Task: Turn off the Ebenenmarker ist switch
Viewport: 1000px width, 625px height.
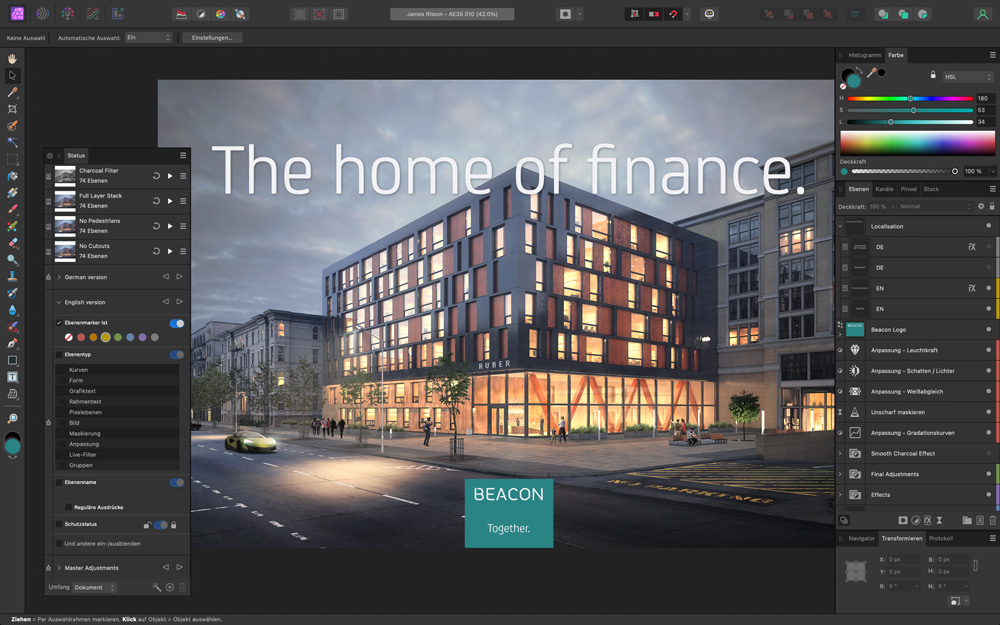Action: (x=177, y=323)
